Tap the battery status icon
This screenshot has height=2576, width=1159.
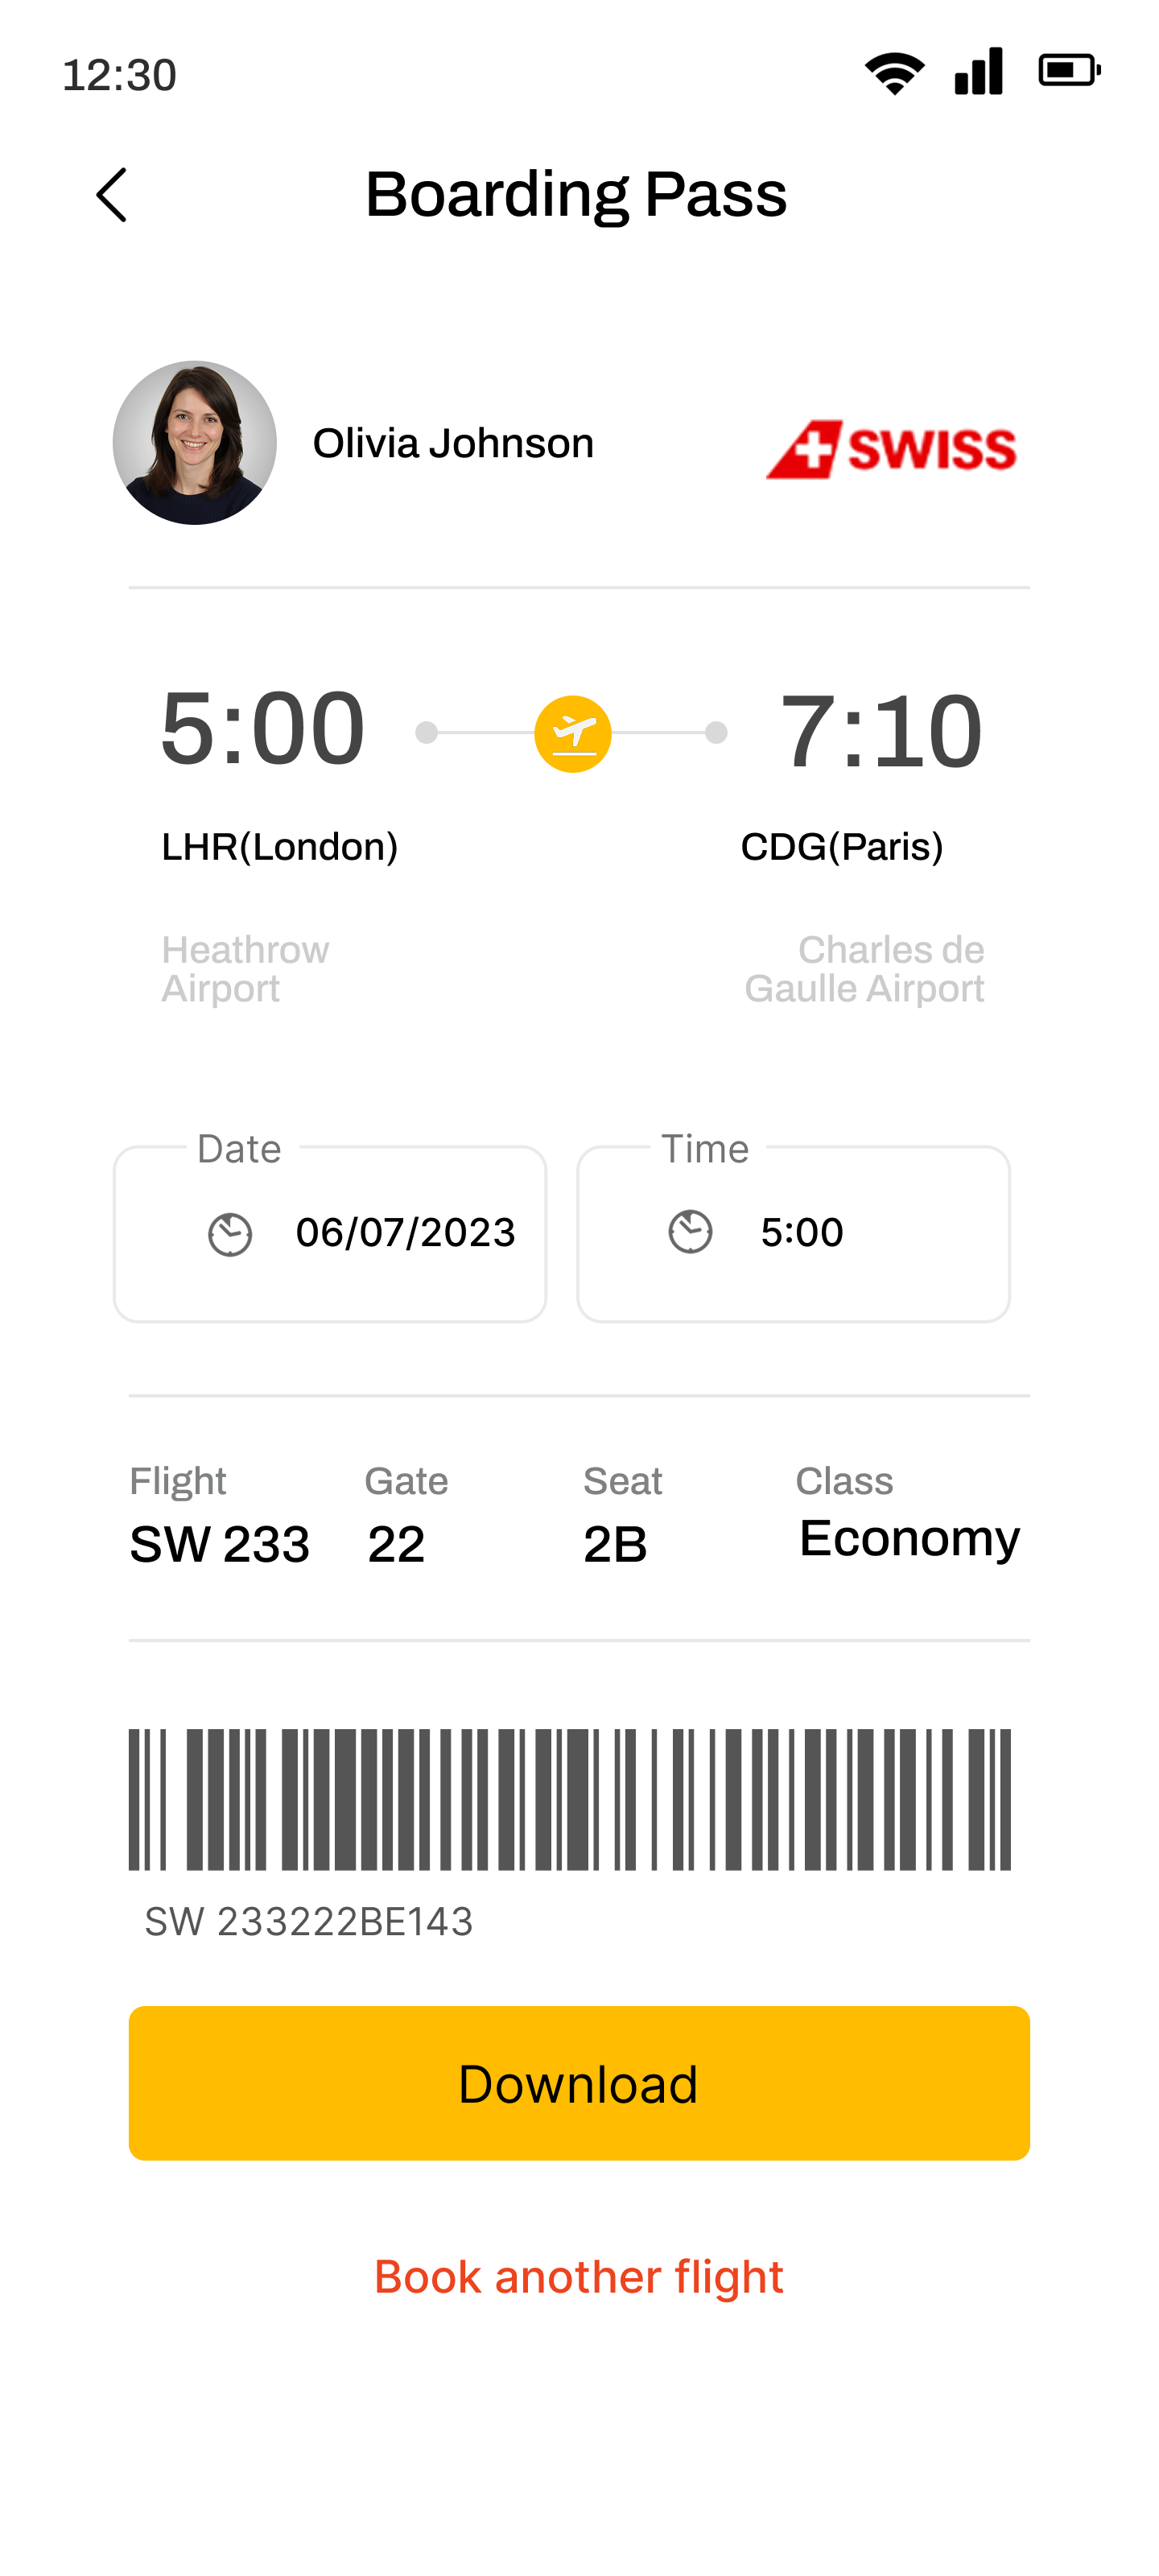point(1069,71)
